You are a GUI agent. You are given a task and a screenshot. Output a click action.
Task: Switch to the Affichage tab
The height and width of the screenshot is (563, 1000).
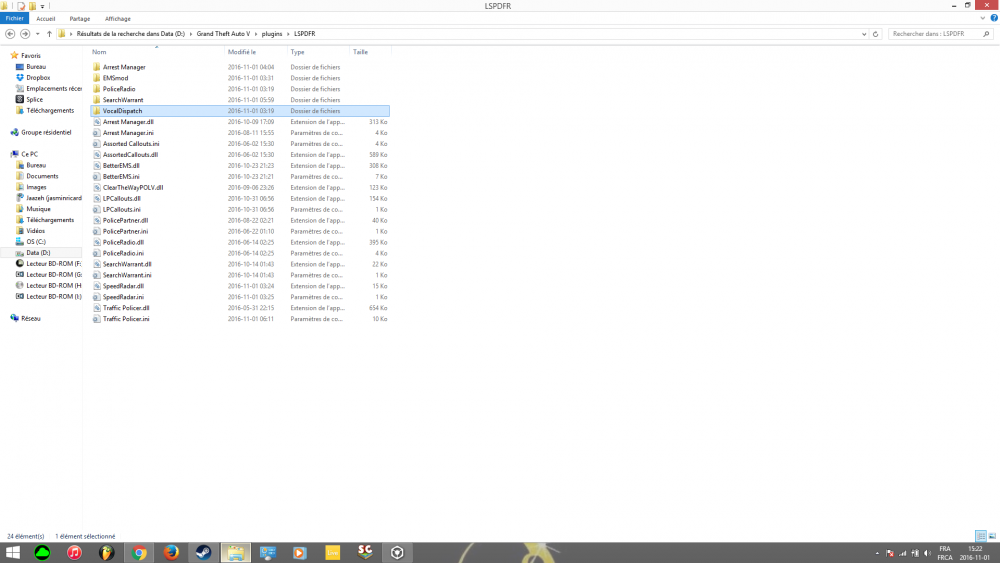coord(117,18)
